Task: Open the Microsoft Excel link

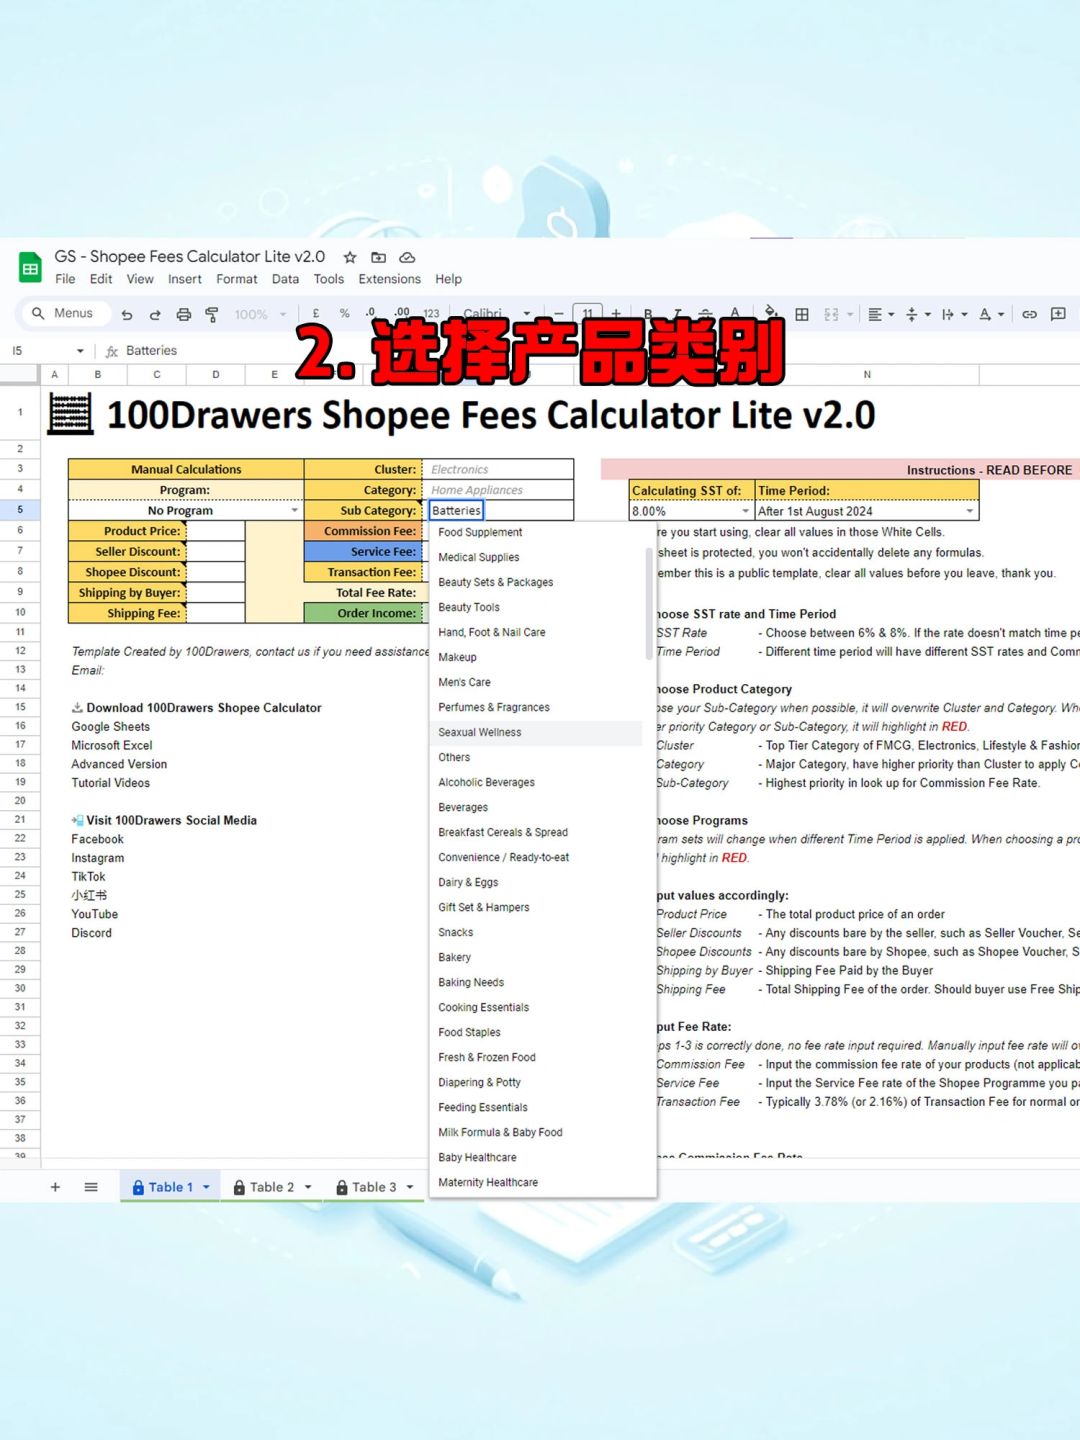Action: click(x=112, y=746)
